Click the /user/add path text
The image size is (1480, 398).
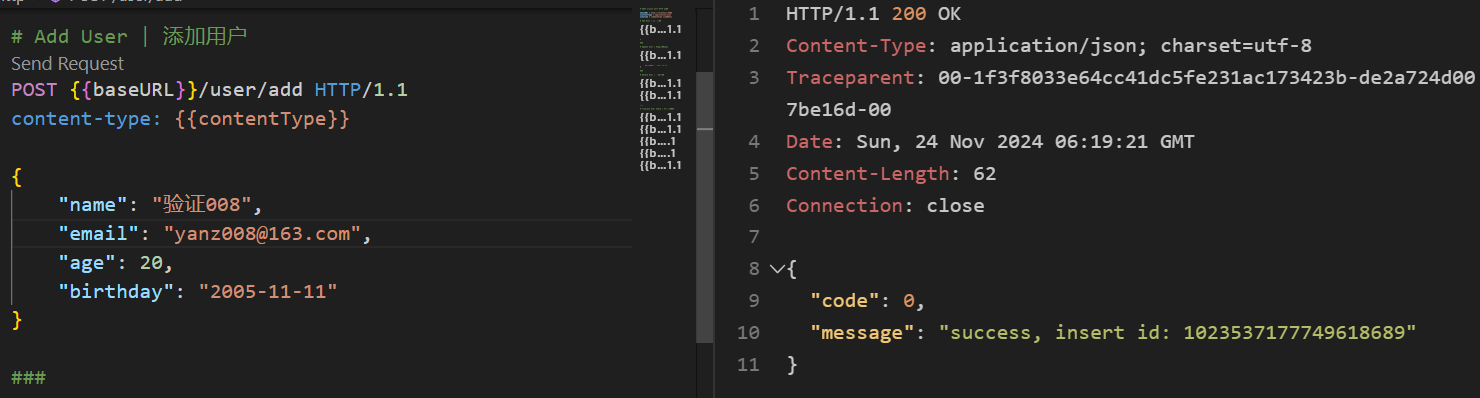point(251,90)
